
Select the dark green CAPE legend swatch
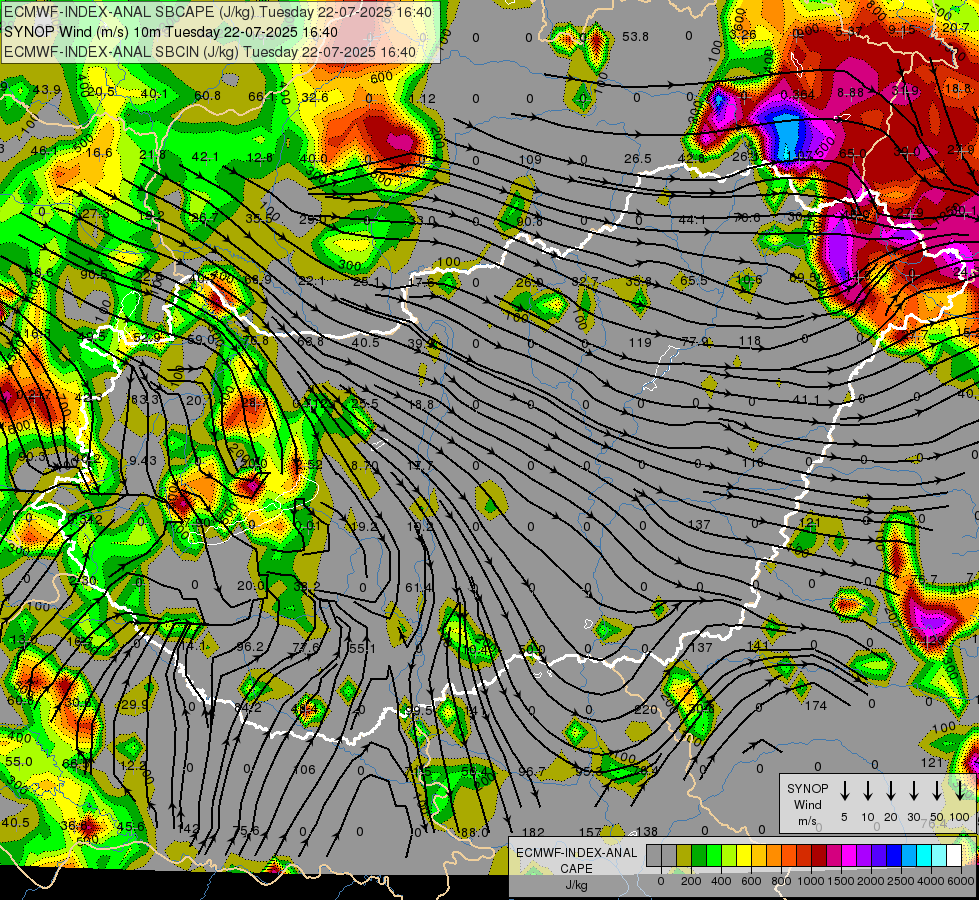(699, 855)
